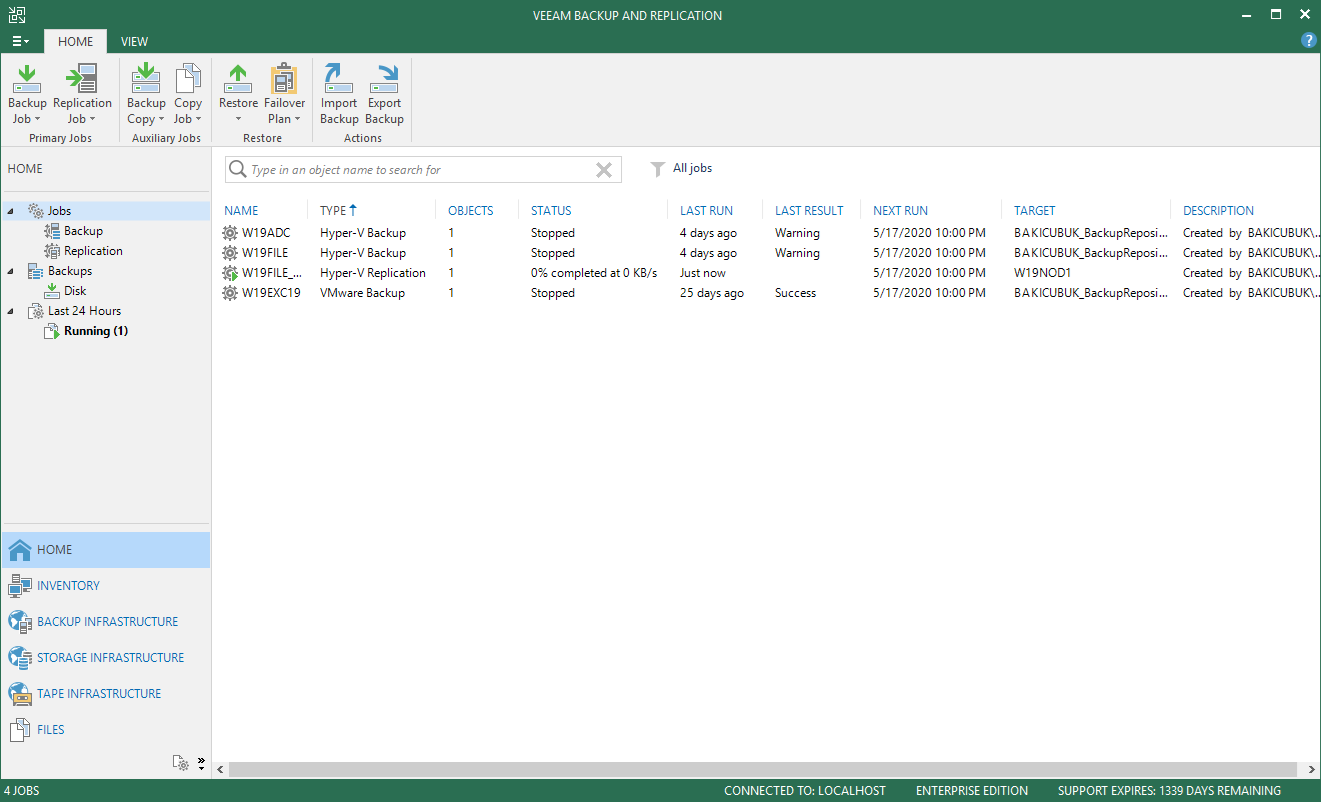The width and height of the screenshot is (1321, 802).
Task: Open the STORAGE INFRASTRUCTURE view
Action: tap(111, 658)
